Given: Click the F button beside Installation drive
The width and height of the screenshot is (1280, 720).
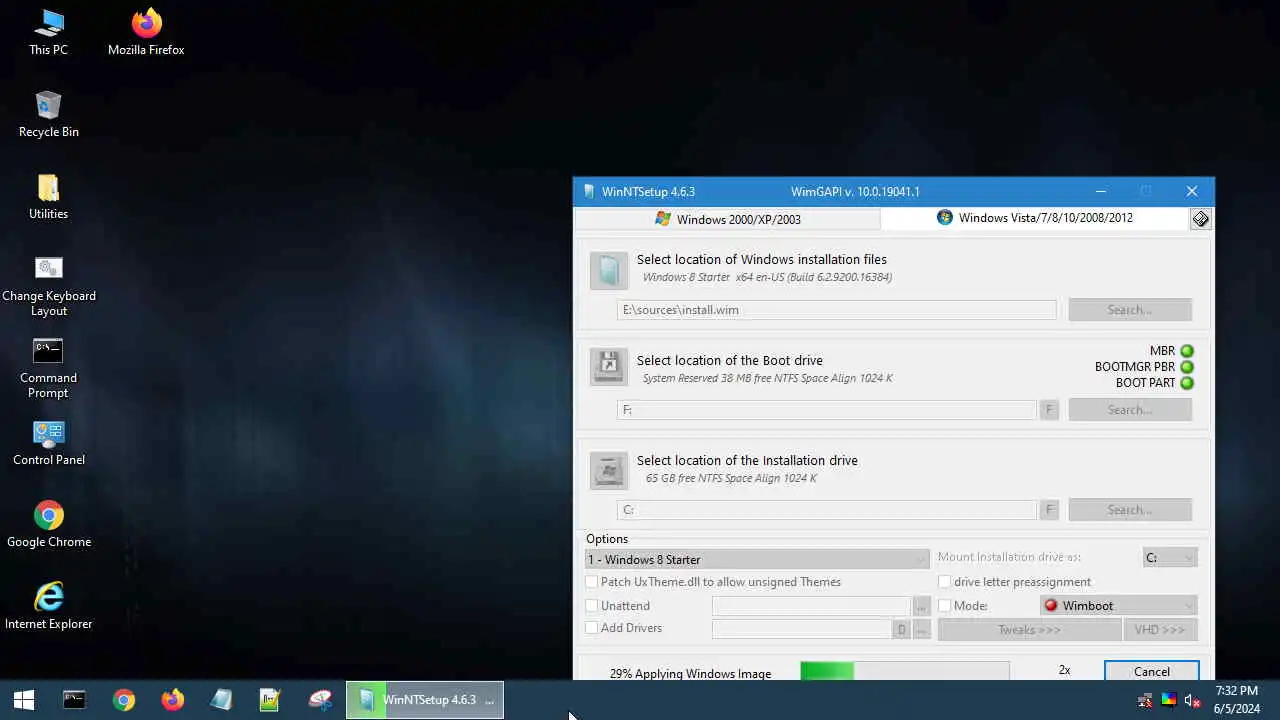Looking at the screenshot, I should coord(1049,510).
